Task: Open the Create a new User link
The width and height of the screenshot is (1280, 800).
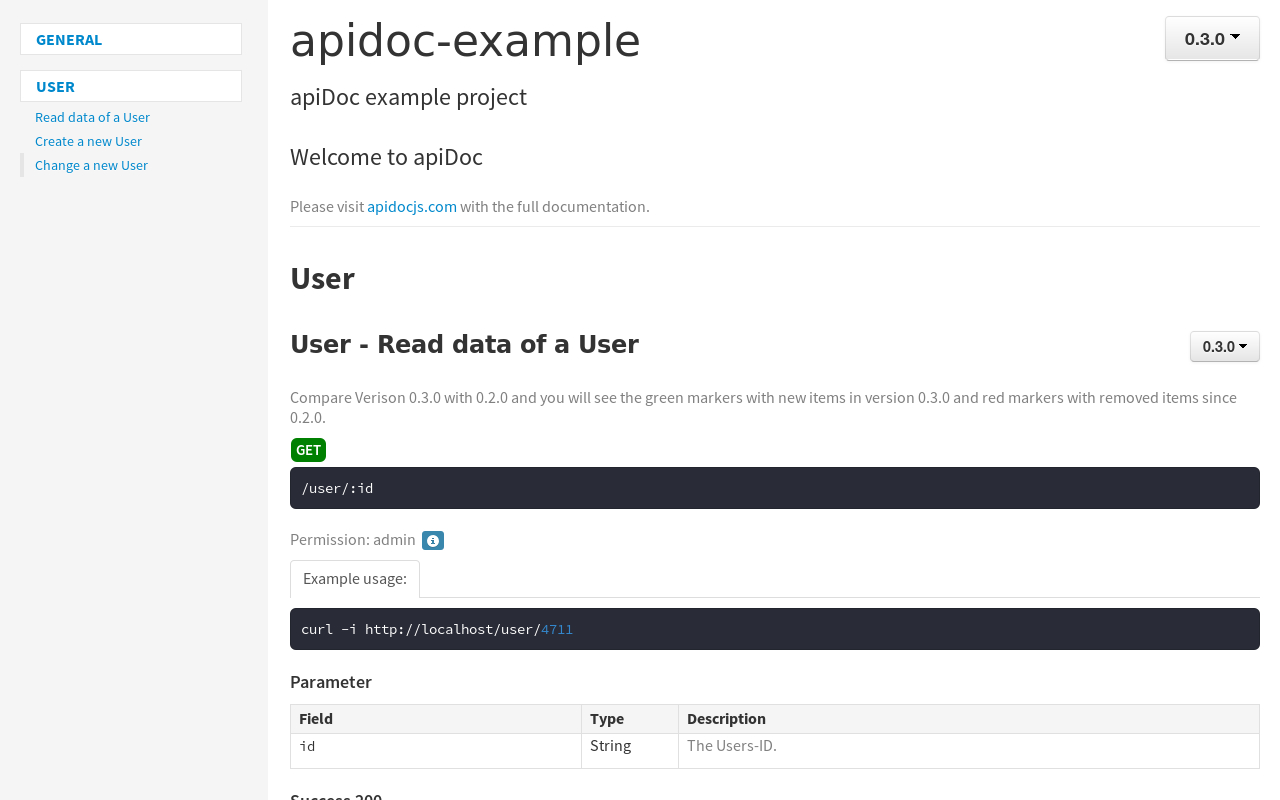Action: tap(88, 141)
